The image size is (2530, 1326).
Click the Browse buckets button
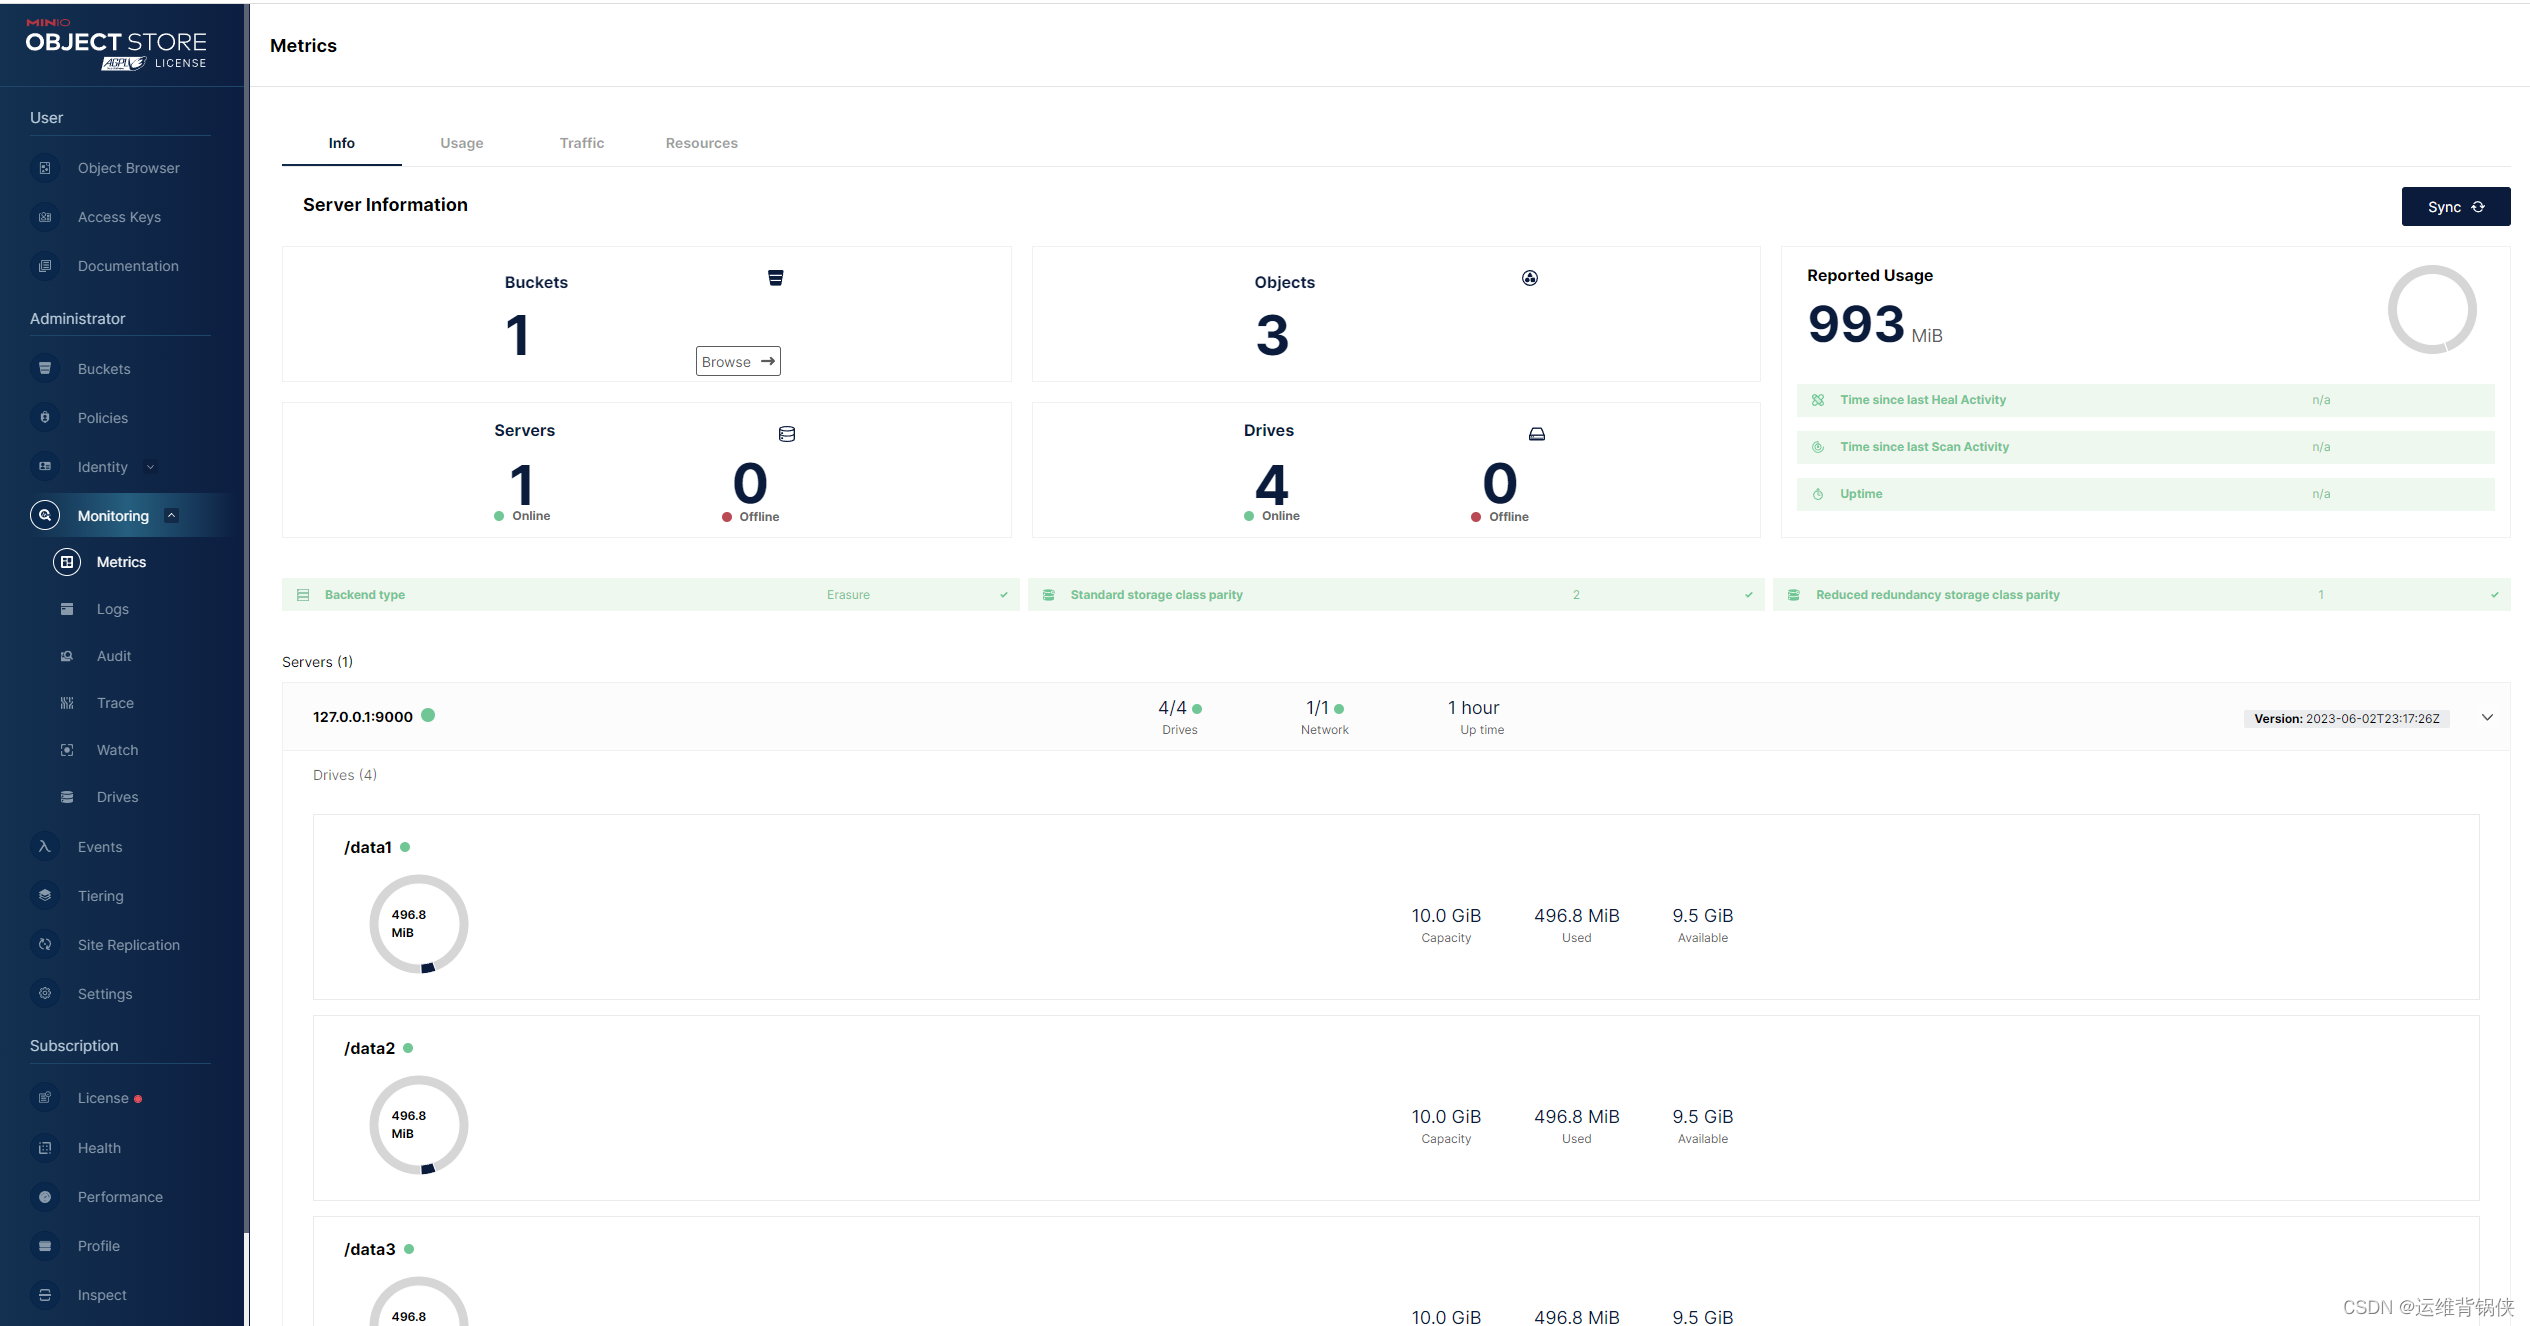pyautogui.click(x=738, y=361)
